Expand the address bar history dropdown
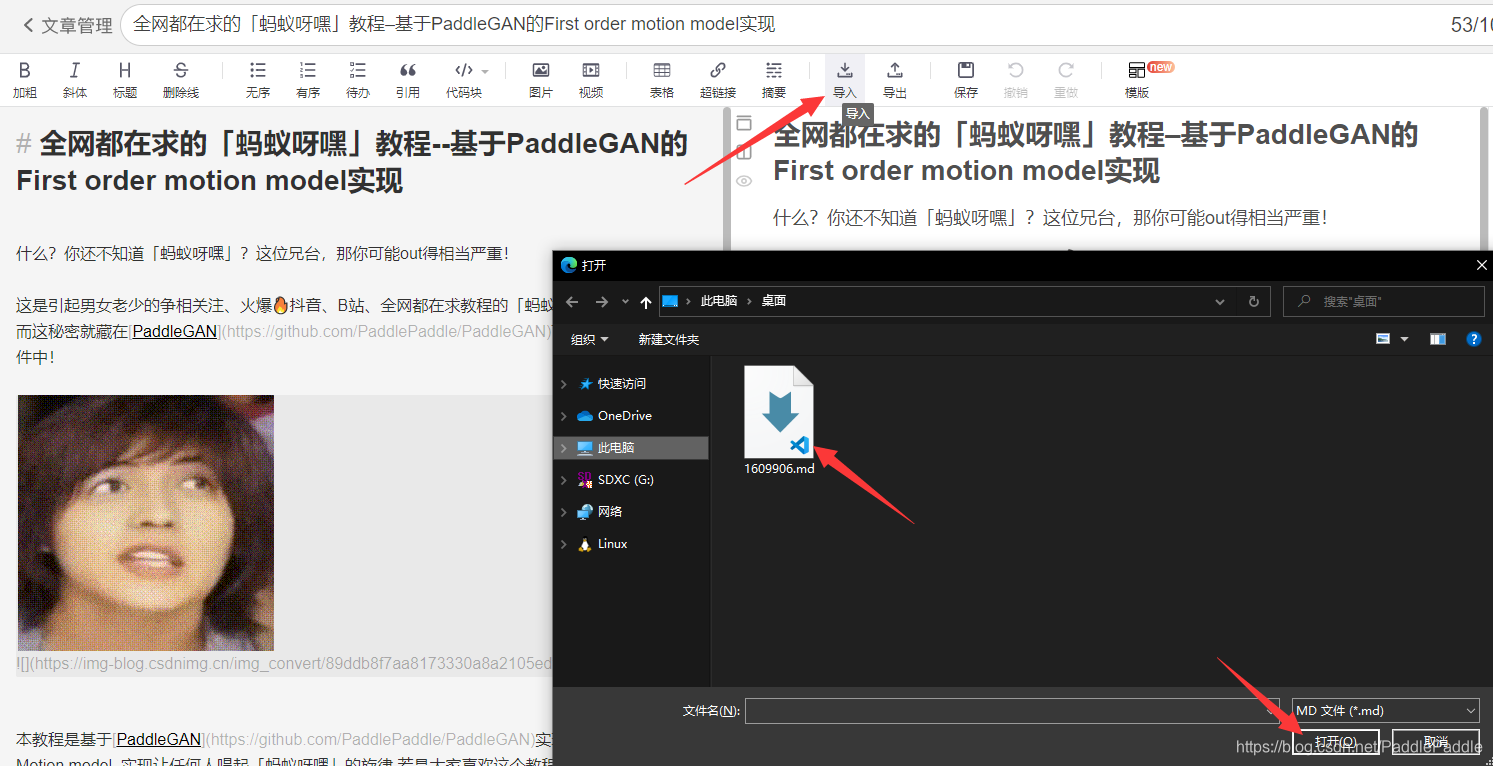This screenshot has width=1493, height=766. coord(1220,301)
